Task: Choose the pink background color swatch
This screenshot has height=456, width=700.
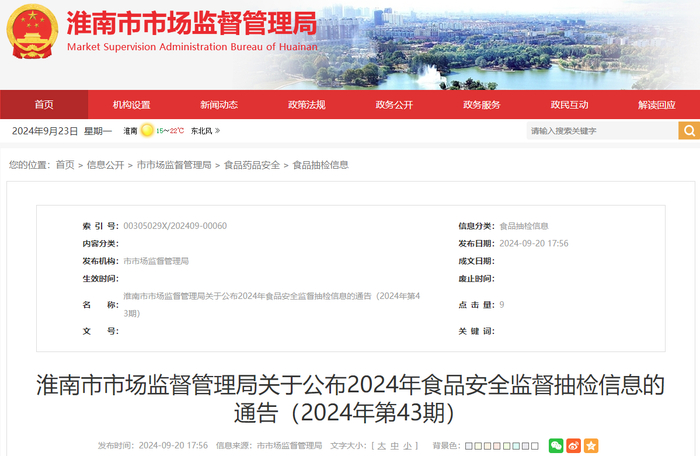Action: tap(497, 446)
